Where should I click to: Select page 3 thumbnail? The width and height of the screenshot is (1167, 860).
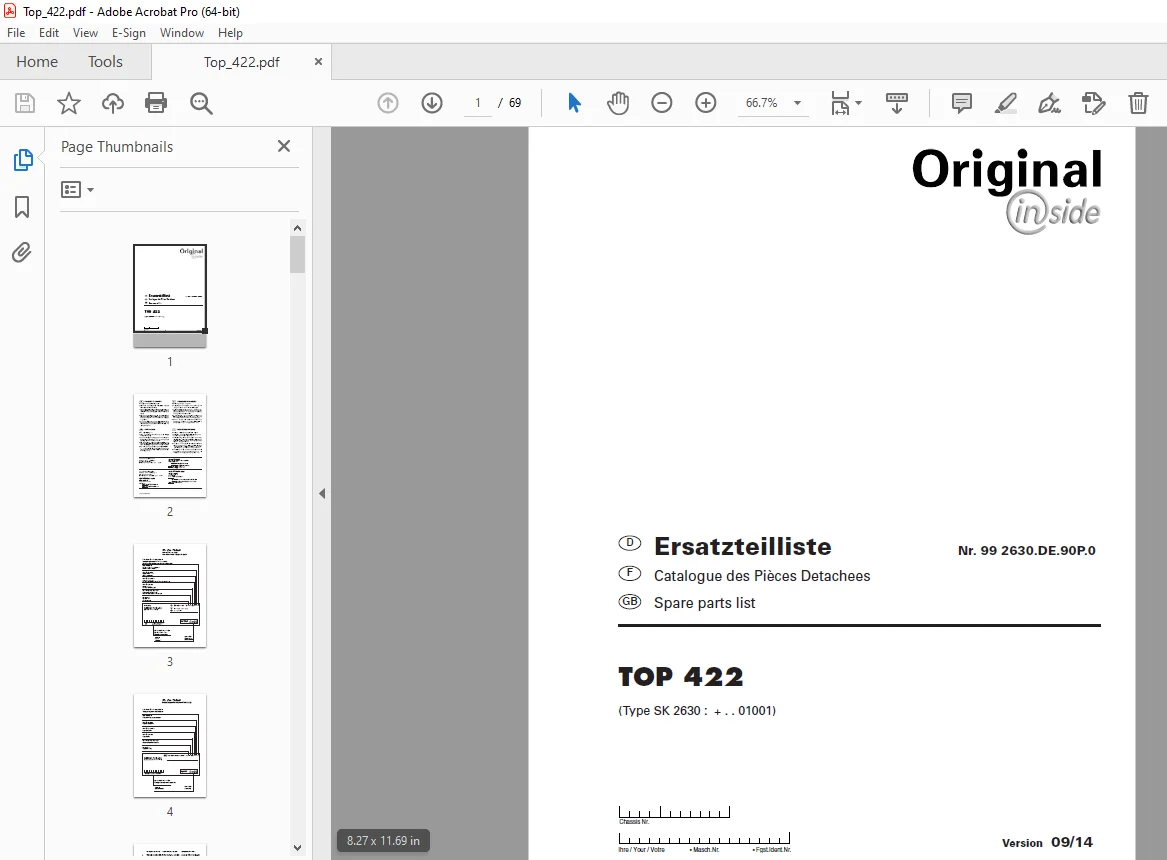coord(170,596)
